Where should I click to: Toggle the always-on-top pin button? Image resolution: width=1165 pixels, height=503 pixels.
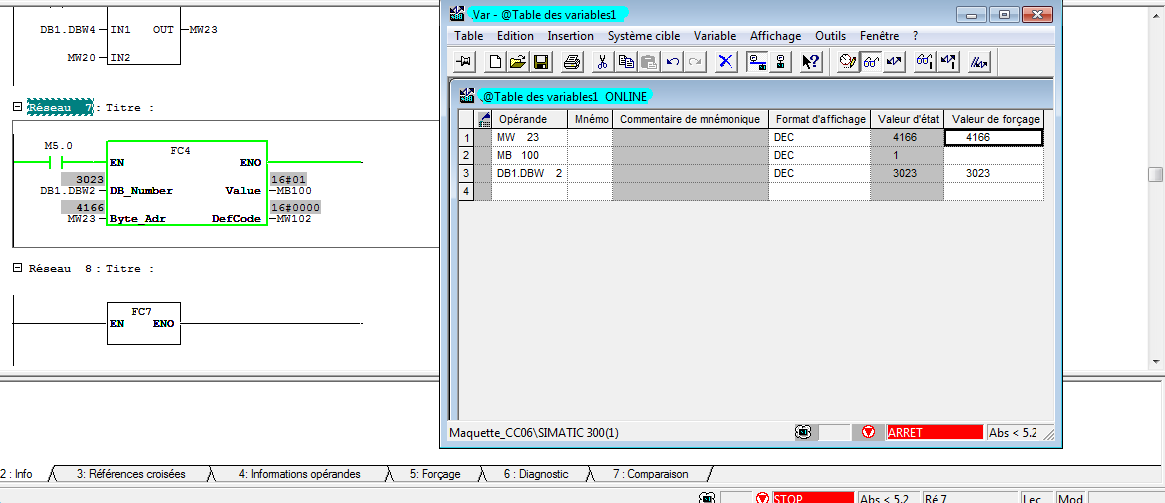coord(464,62)
